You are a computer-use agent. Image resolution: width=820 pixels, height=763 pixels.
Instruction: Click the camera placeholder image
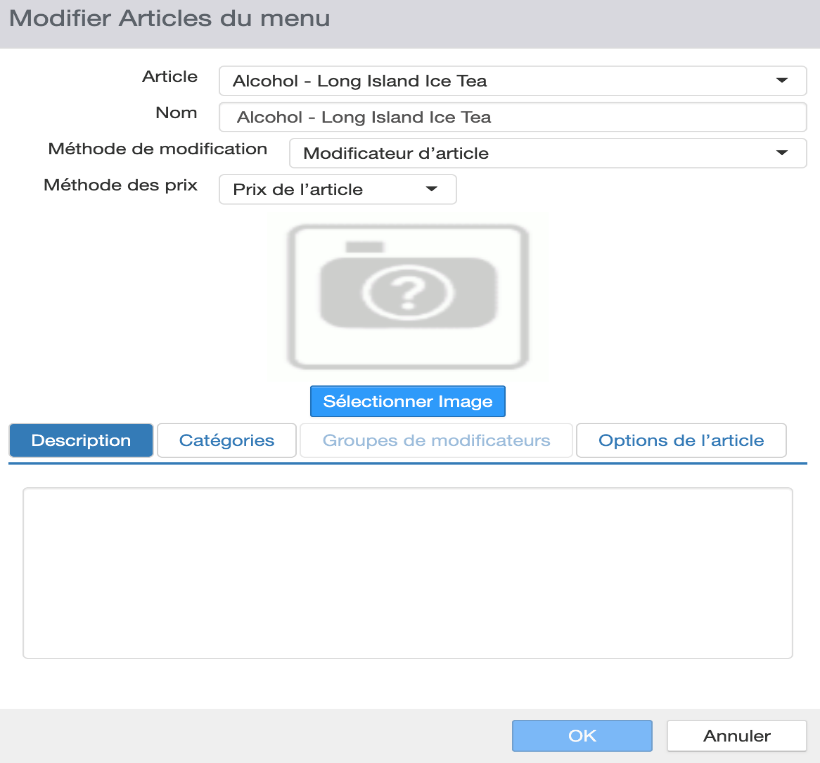[408, 297]
